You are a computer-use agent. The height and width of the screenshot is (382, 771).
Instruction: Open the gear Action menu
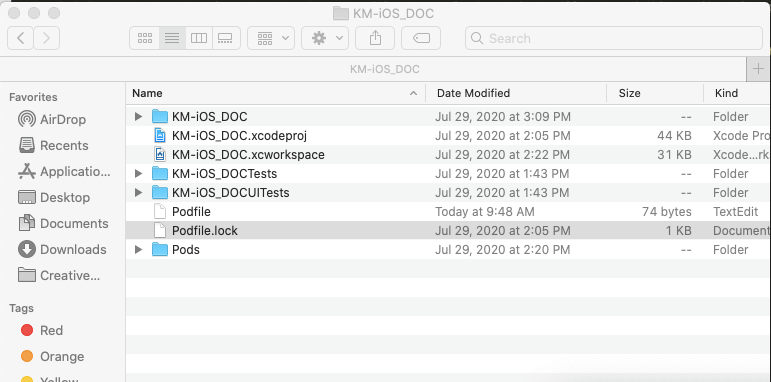point(325,38)
